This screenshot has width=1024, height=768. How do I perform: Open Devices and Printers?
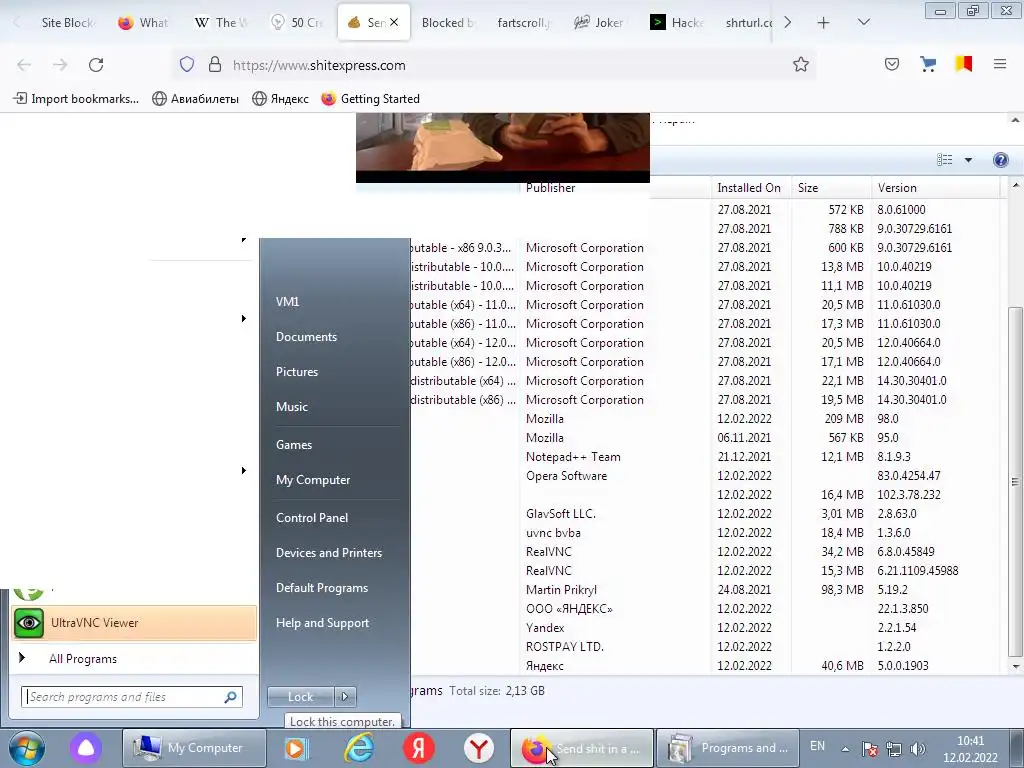[x=328, y=552]
